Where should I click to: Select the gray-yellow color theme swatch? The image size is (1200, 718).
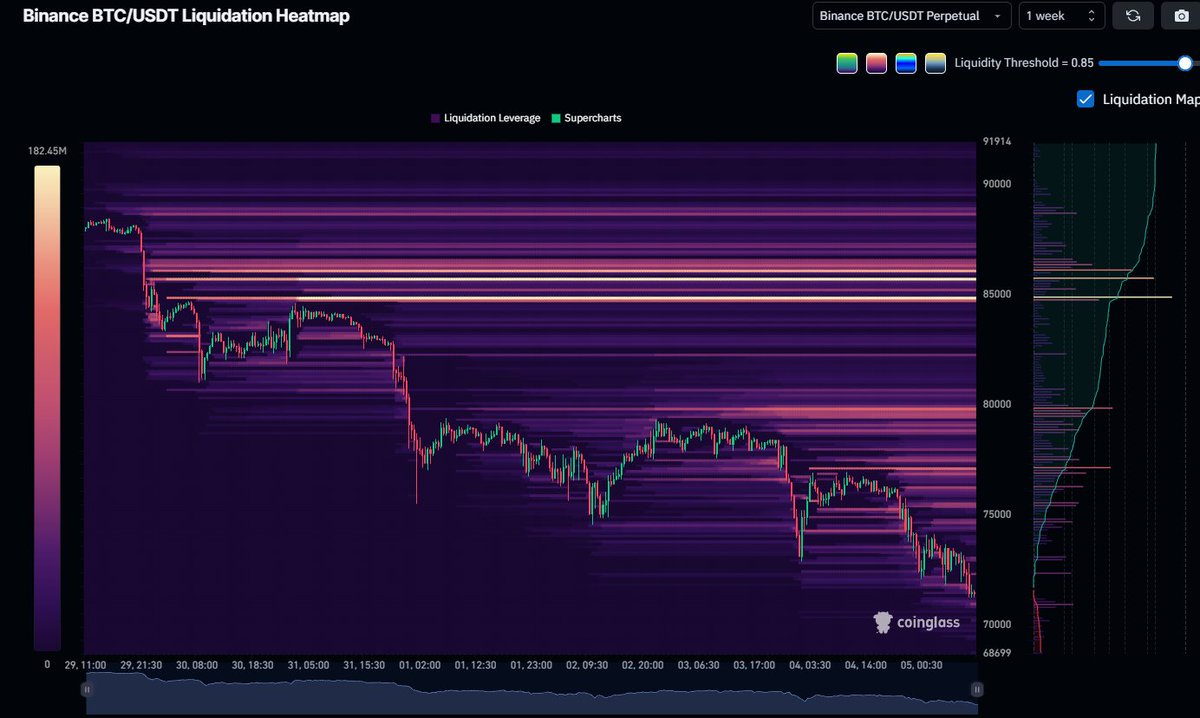[936, 63]
